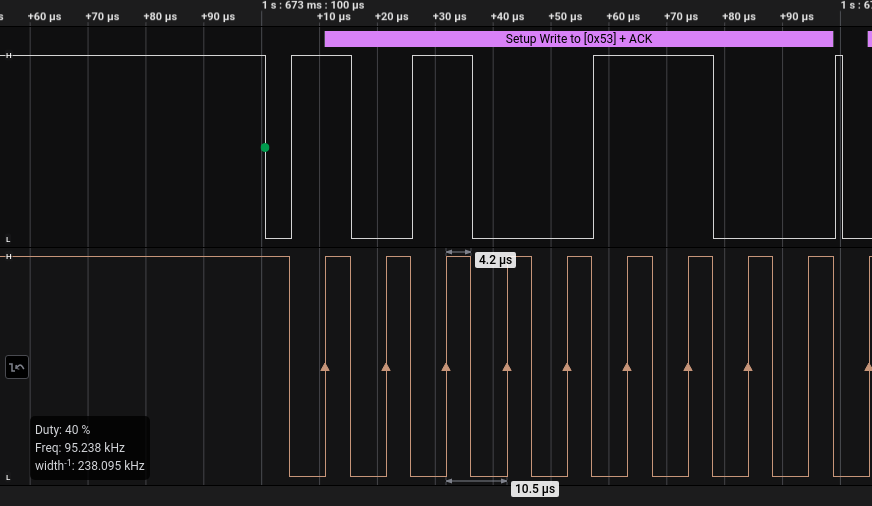Viewport: 872px width, 506px height.
Task: Click the Duty: 40 % readout
Action: tap(62, 430)
